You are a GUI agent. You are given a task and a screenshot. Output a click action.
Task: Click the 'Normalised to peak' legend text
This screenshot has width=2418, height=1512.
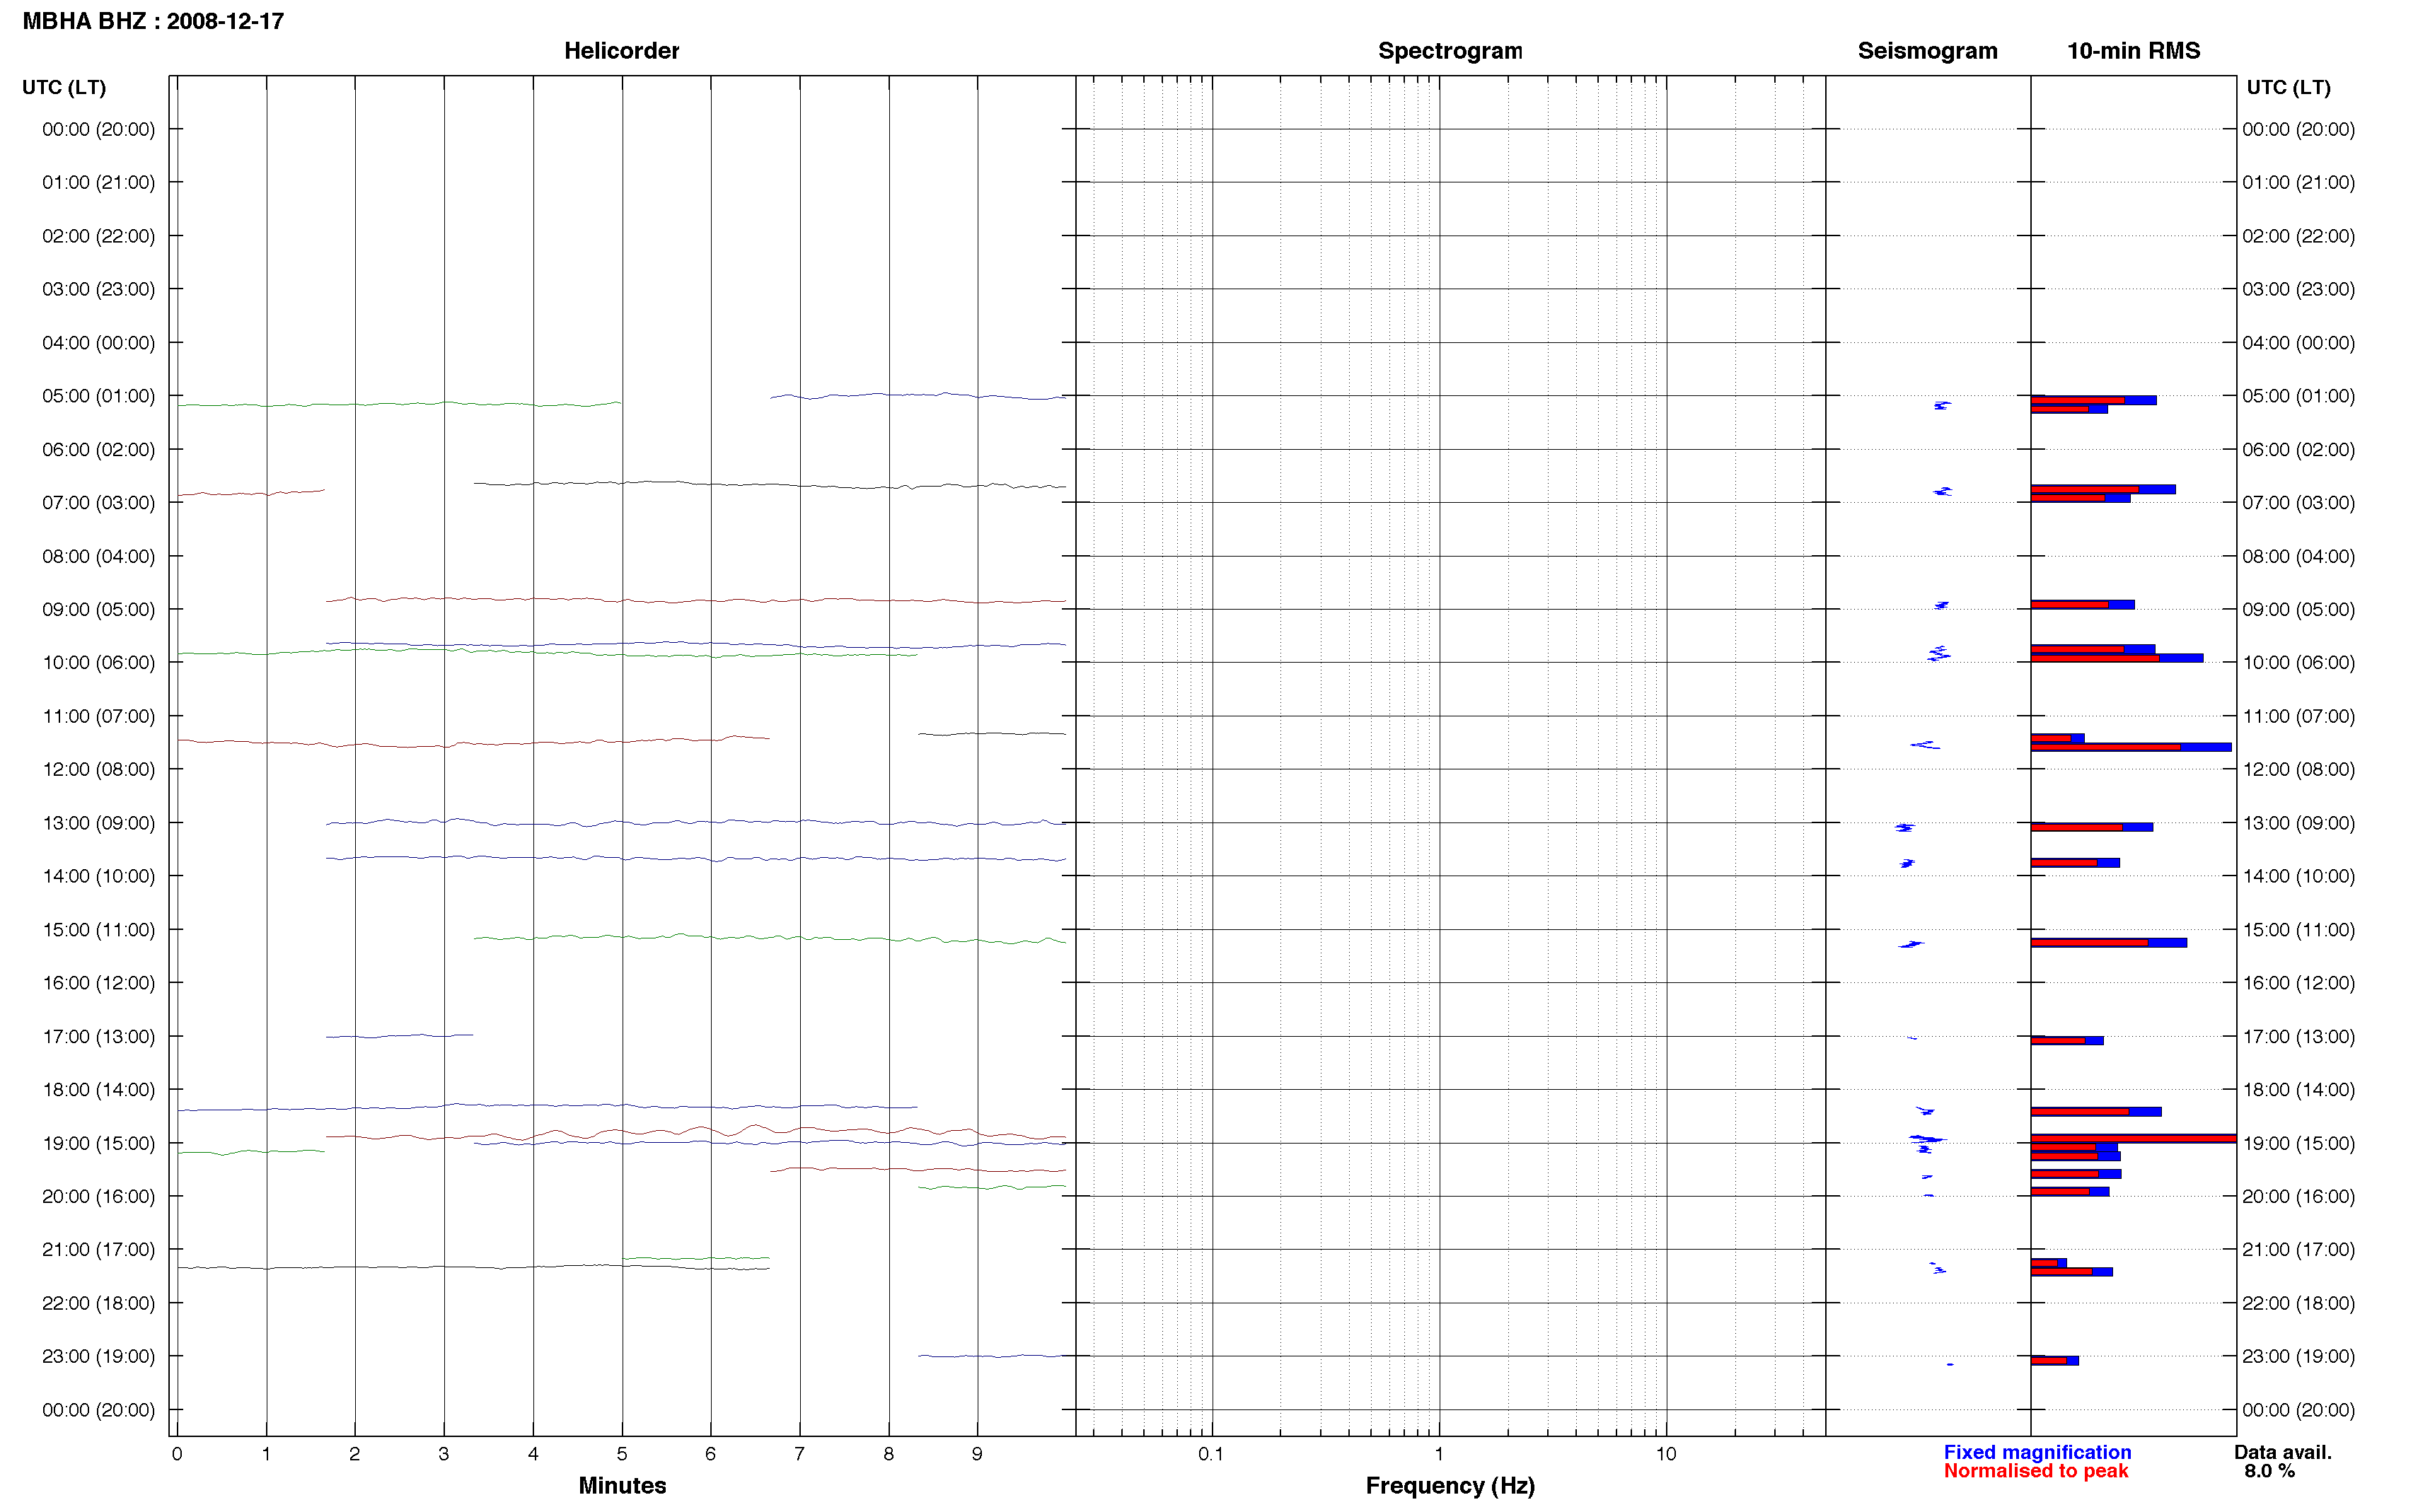(2036, 1471)
